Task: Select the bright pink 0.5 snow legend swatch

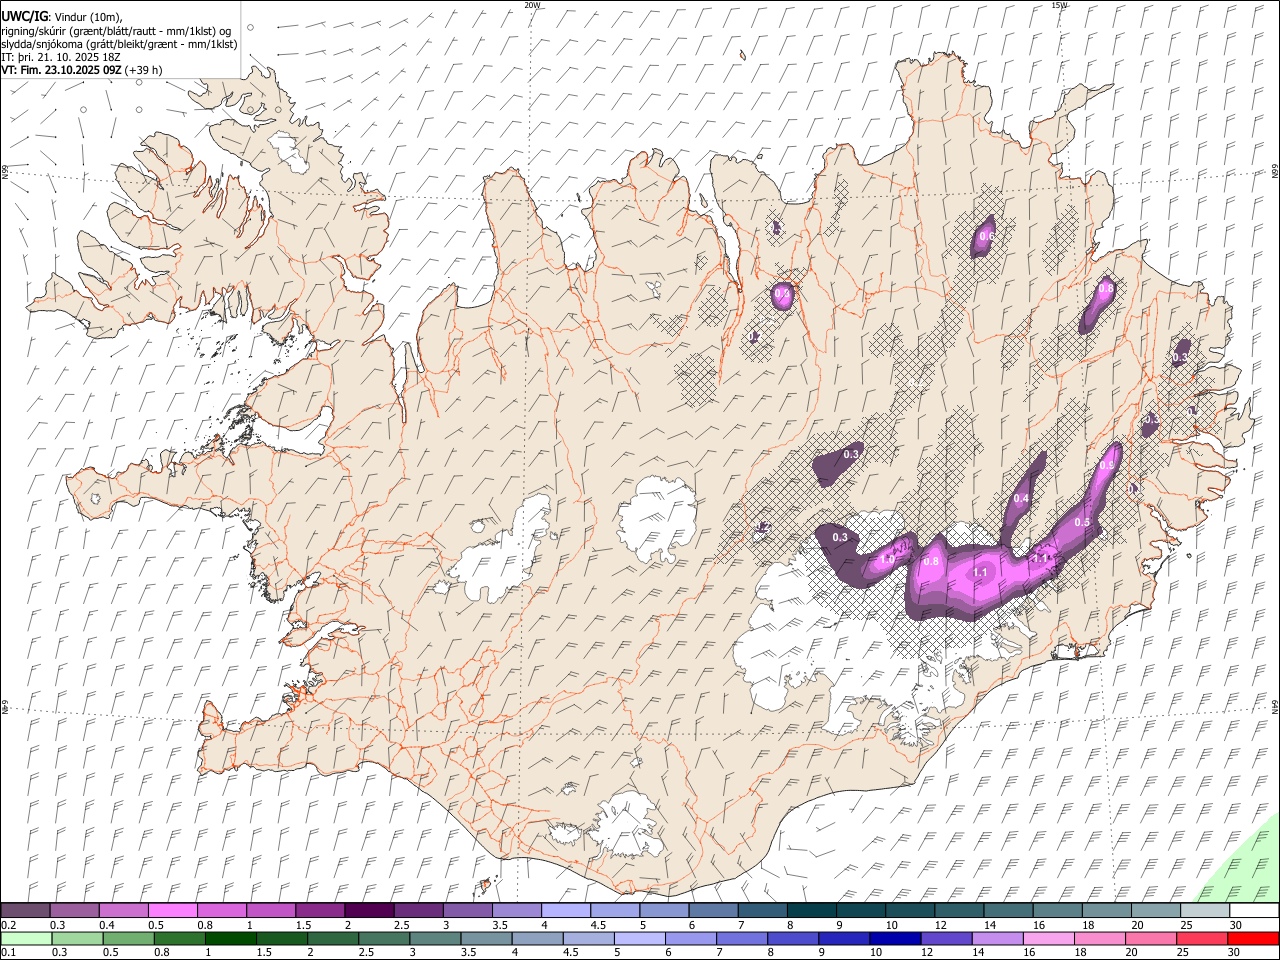Action: coord(173,910)
